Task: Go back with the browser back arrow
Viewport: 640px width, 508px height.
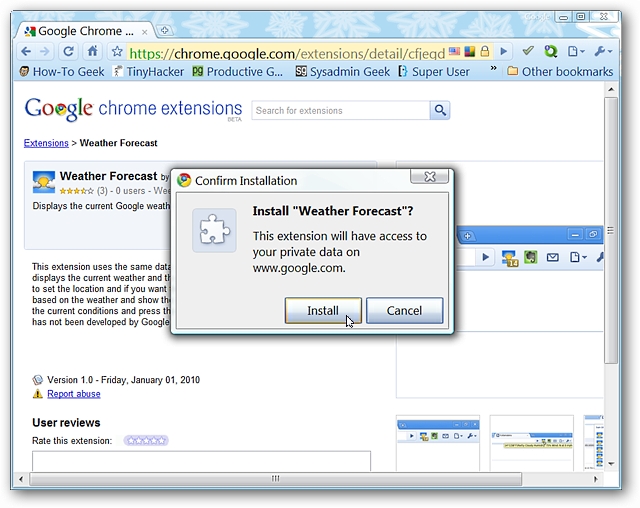Action: (26, 51)
